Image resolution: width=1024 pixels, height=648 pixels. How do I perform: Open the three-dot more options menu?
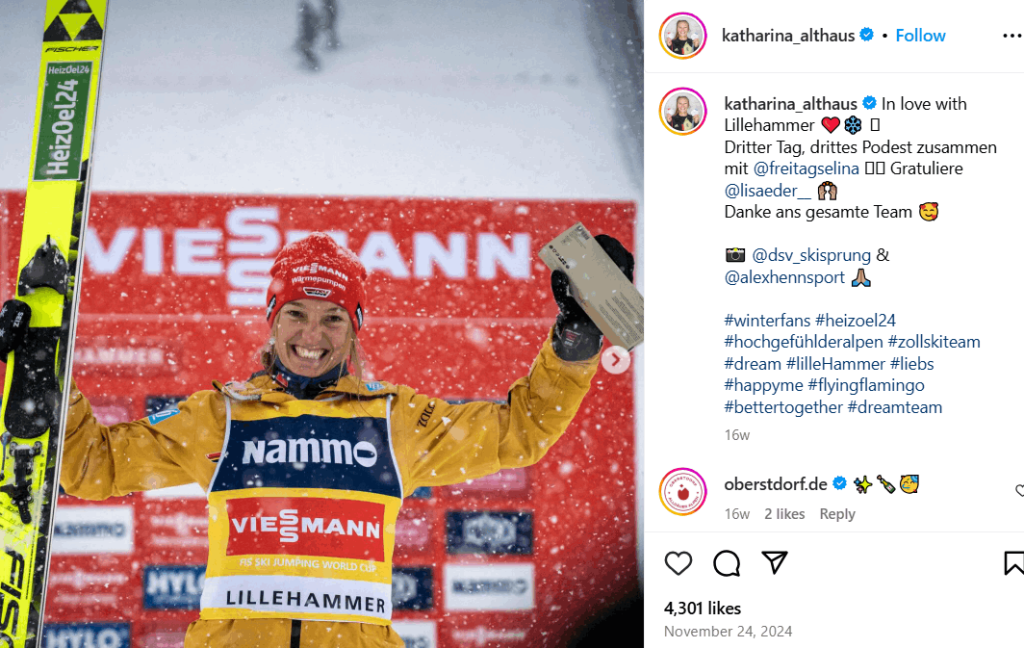[1012, 36]
